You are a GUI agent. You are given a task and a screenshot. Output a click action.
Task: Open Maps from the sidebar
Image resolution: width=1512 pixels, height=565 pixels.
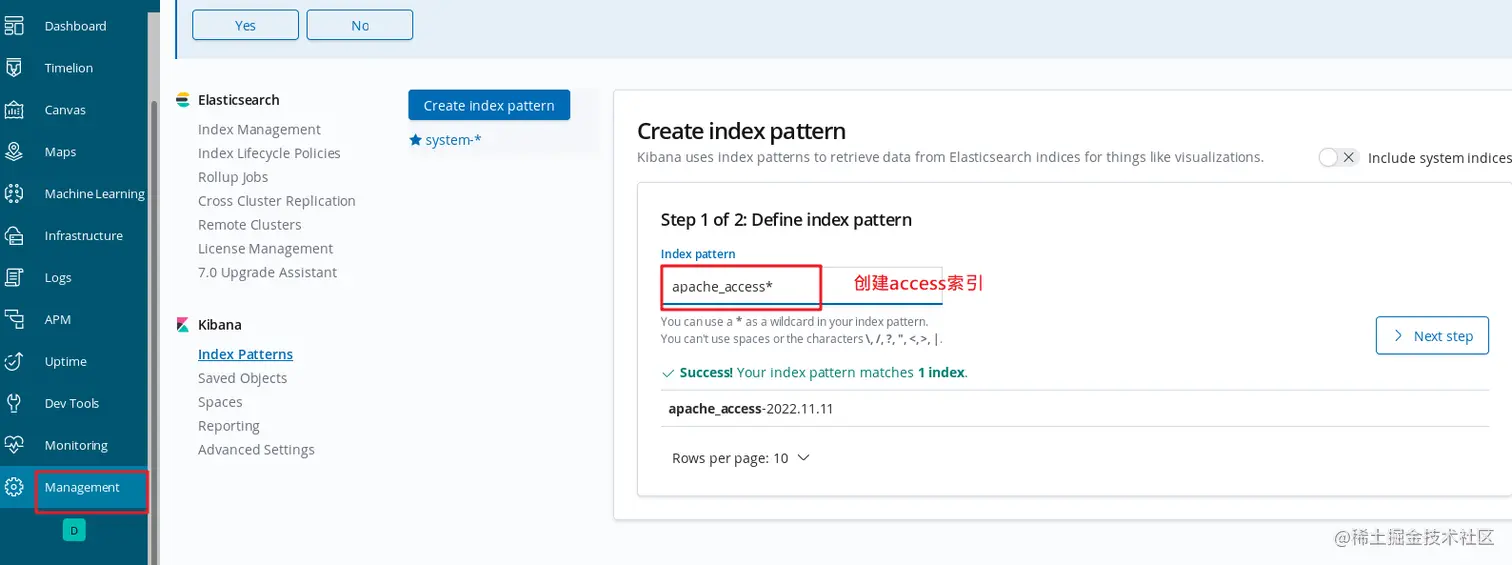pos(60,152)
